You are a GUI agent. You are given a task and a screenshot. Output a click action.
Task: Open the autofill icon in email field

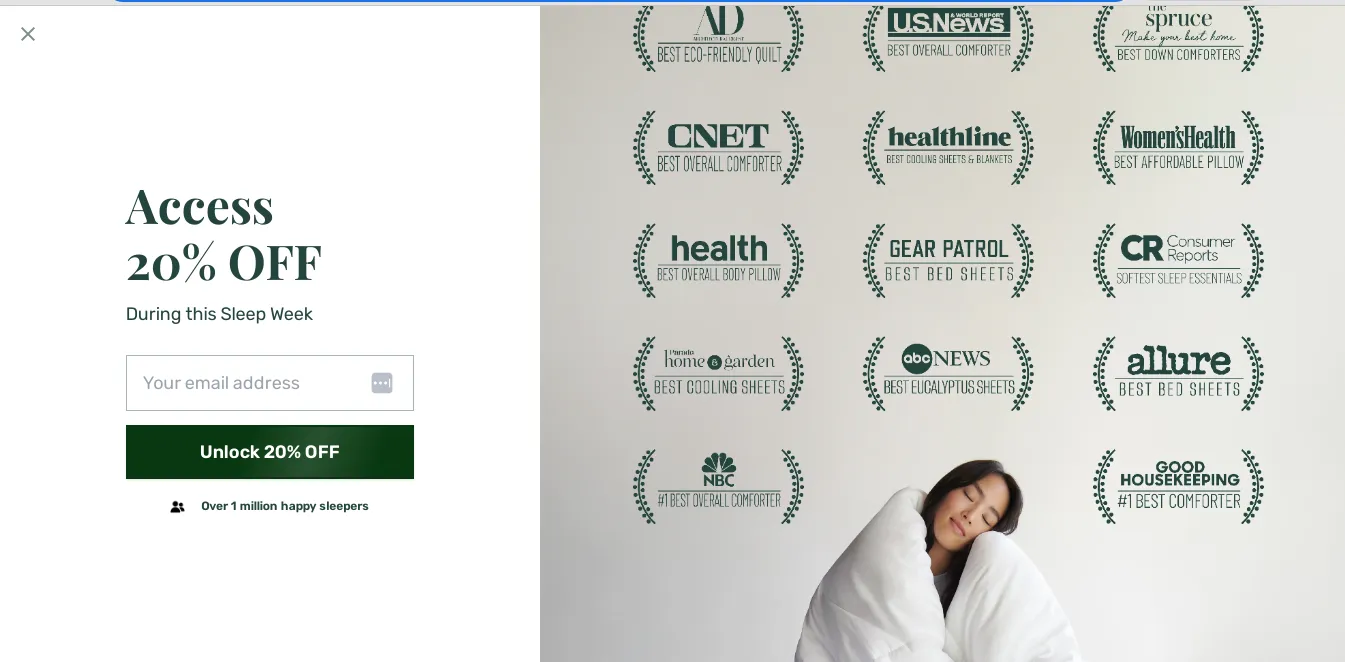[x=382, y=383]
